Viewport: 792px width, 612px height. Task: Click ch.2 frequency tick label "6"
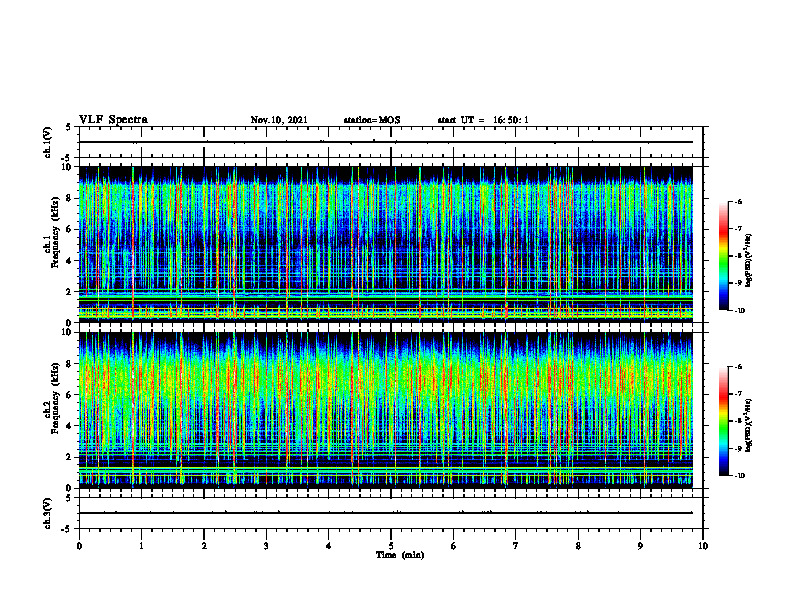(71, 395)
